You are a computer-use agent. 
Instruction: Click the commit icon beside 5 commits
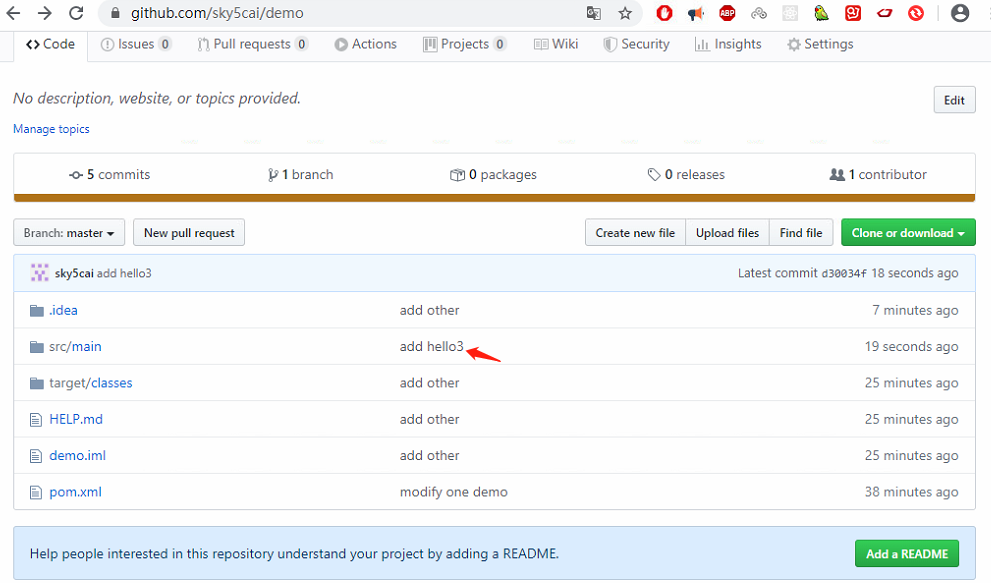(x=76, y=174)
